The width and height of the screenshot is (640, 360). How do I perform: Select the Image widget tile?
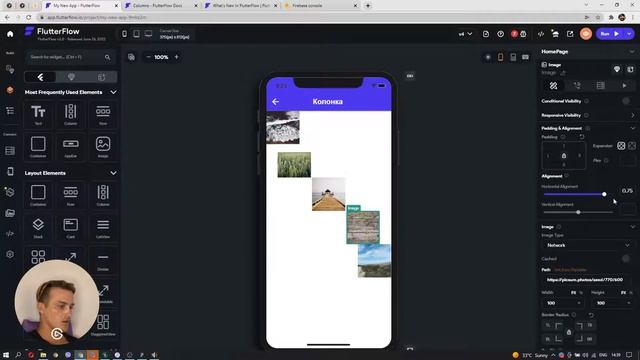point(103,147)
